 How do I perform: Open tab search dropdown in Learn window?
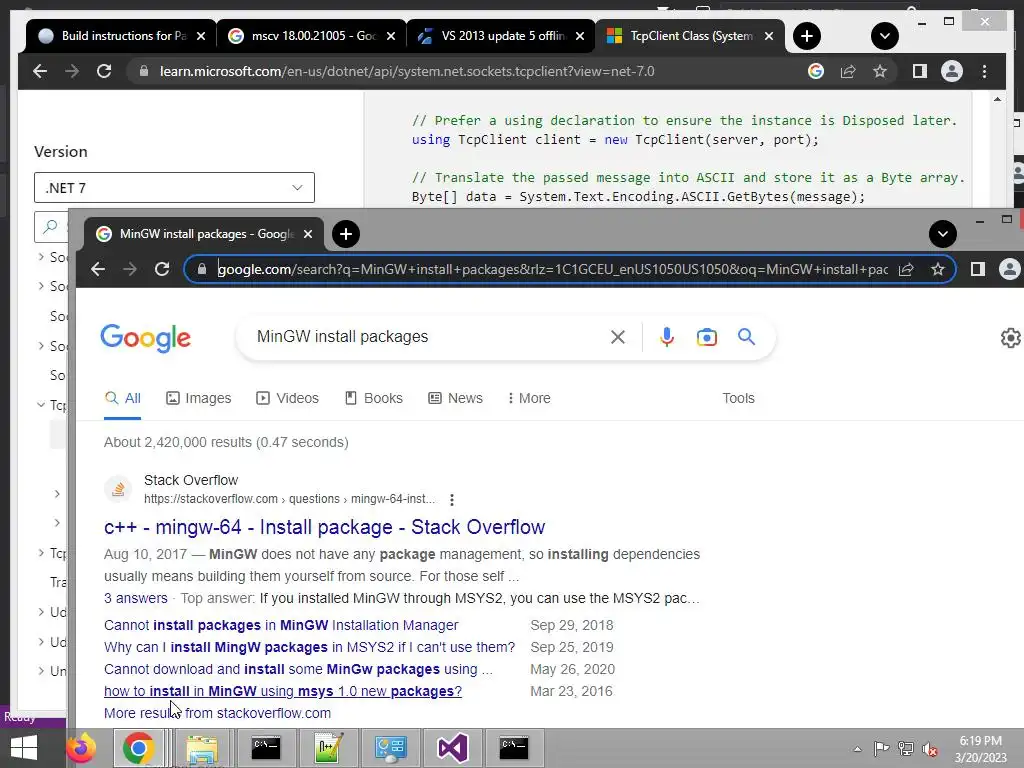(885, 36)
